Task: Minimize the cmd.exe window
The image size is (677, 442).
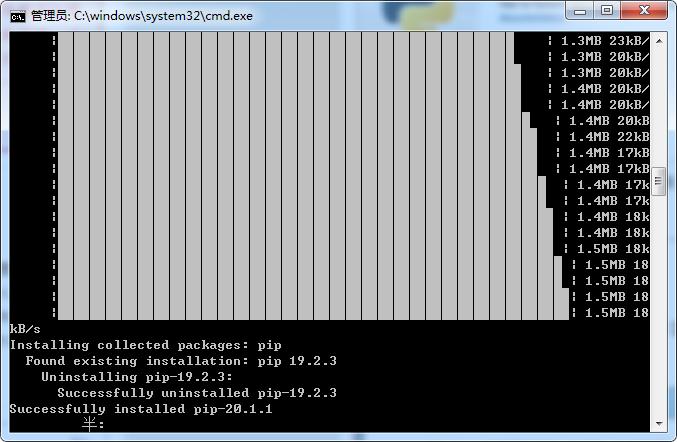Action: pyautogui.click(x=580, y=10)
